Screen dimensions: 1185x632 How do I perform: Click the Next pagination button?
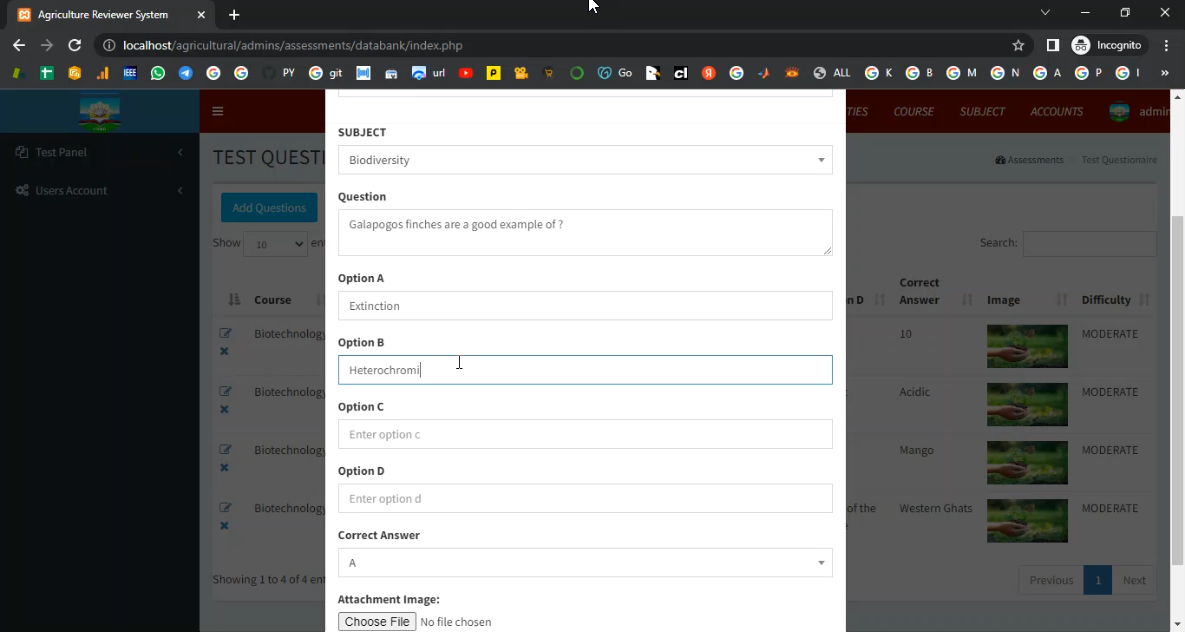click(1133, 580)
